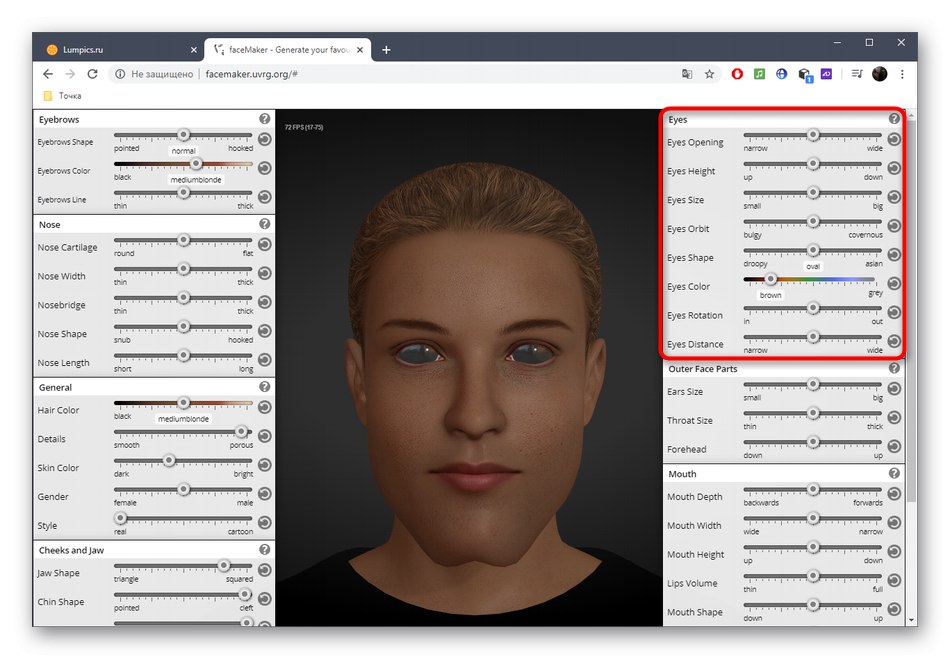
Task: Click the Eyes Color slider handle
Action: click(x=771, y=279)
